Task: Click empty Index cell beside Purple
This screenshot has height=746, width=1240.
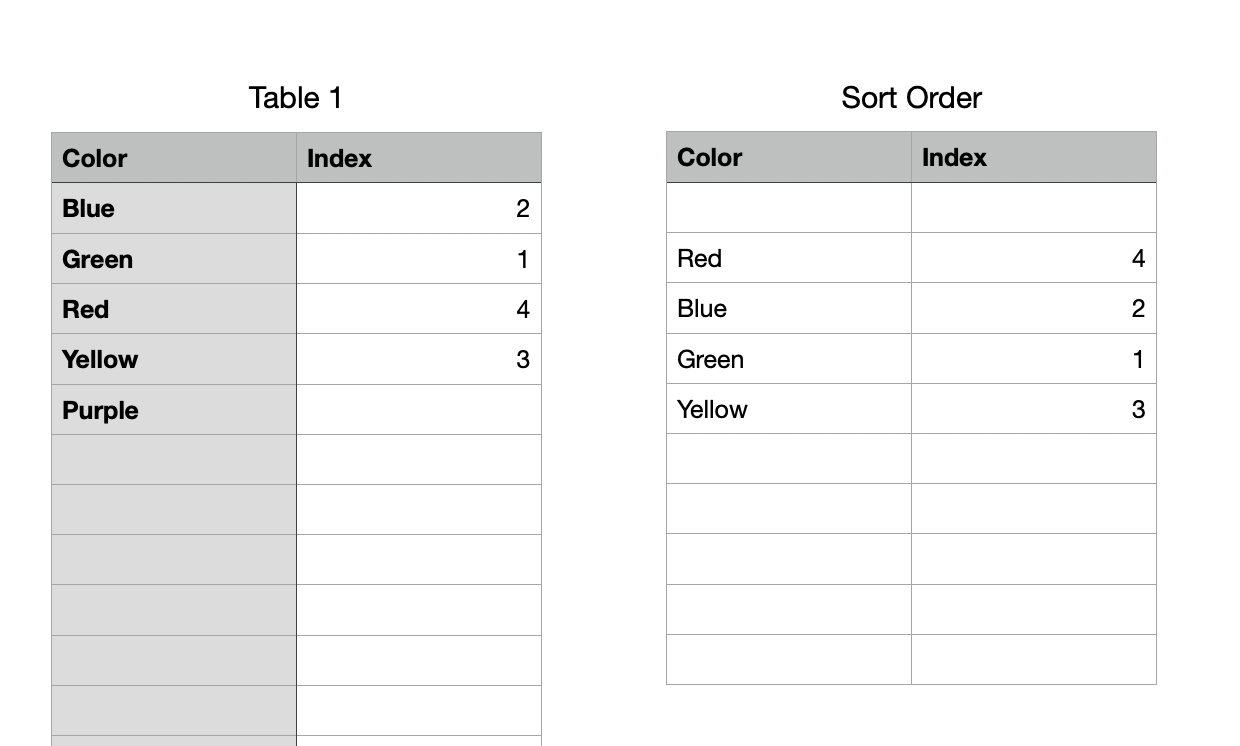Action: pos(418,411)
